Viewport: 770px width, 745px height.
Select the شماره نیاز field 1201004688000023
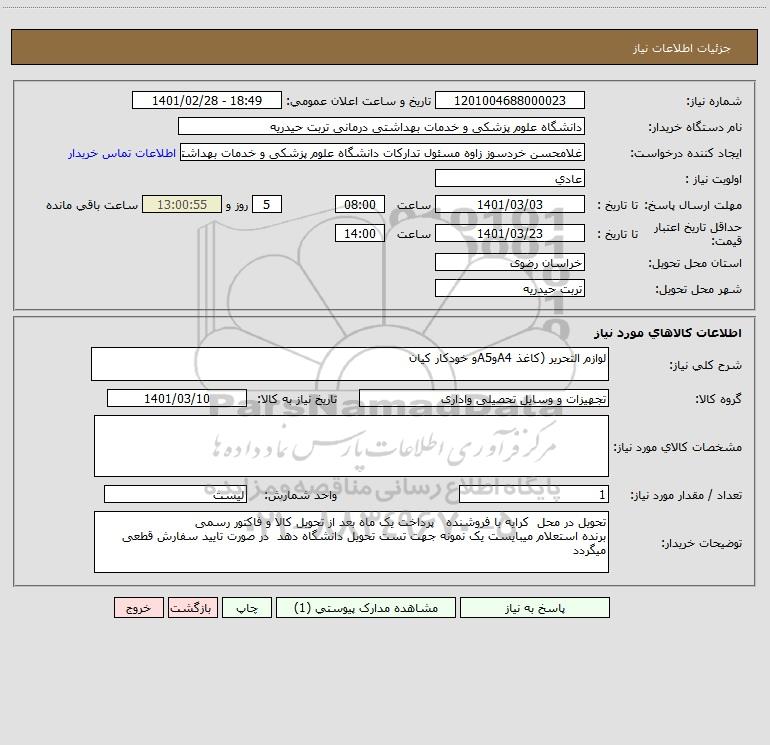[510, 100]
